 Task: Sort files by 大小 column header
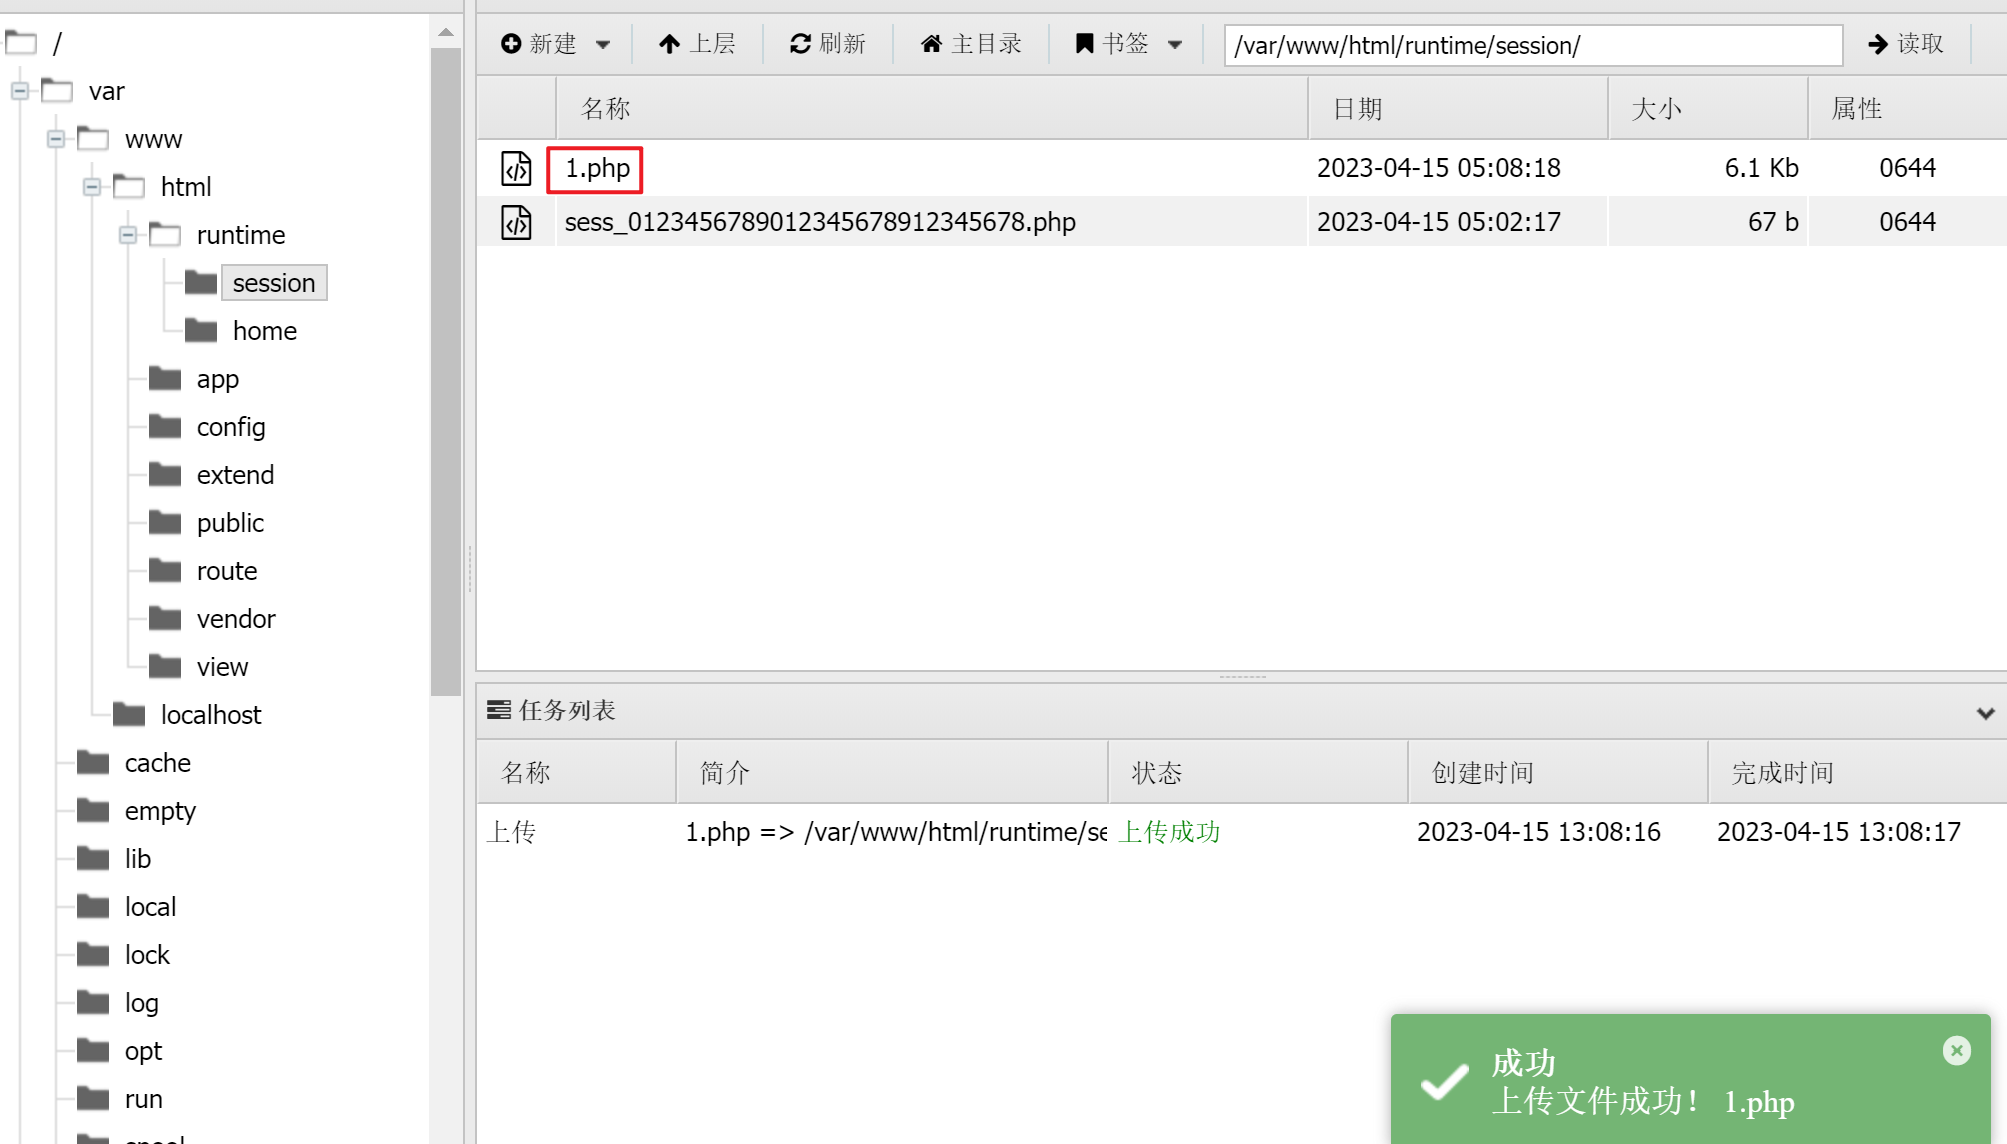point(1656,109)
